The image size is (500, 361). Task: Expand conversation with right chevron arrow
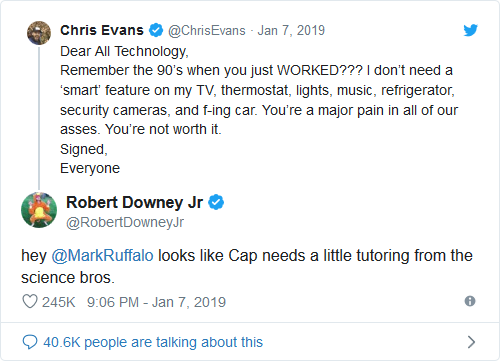point(471,342)
